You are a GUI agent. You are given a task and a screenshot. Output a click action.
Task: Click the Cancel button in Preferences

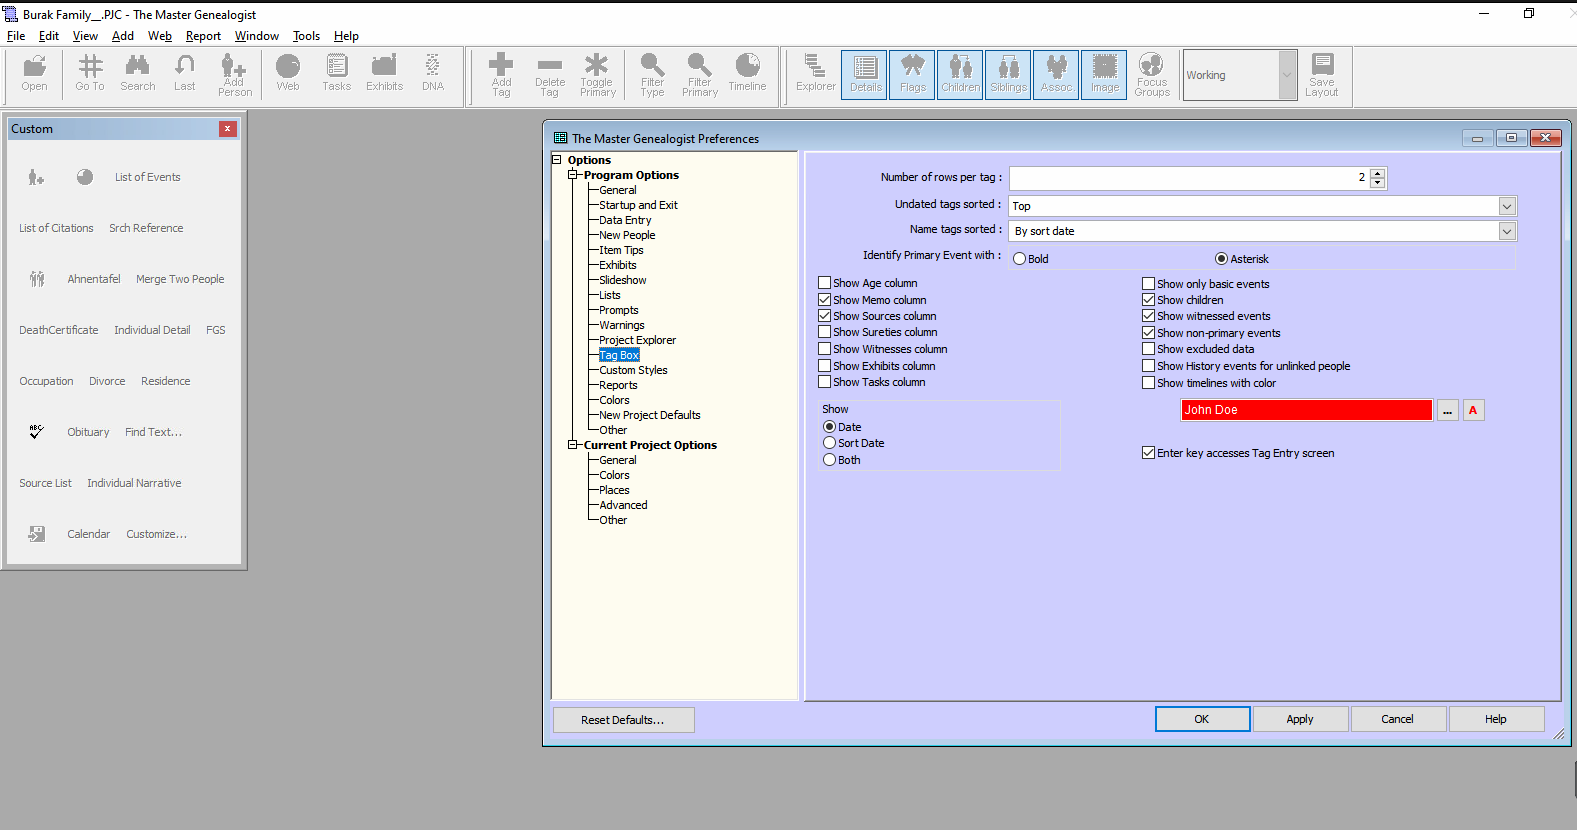1397,719
